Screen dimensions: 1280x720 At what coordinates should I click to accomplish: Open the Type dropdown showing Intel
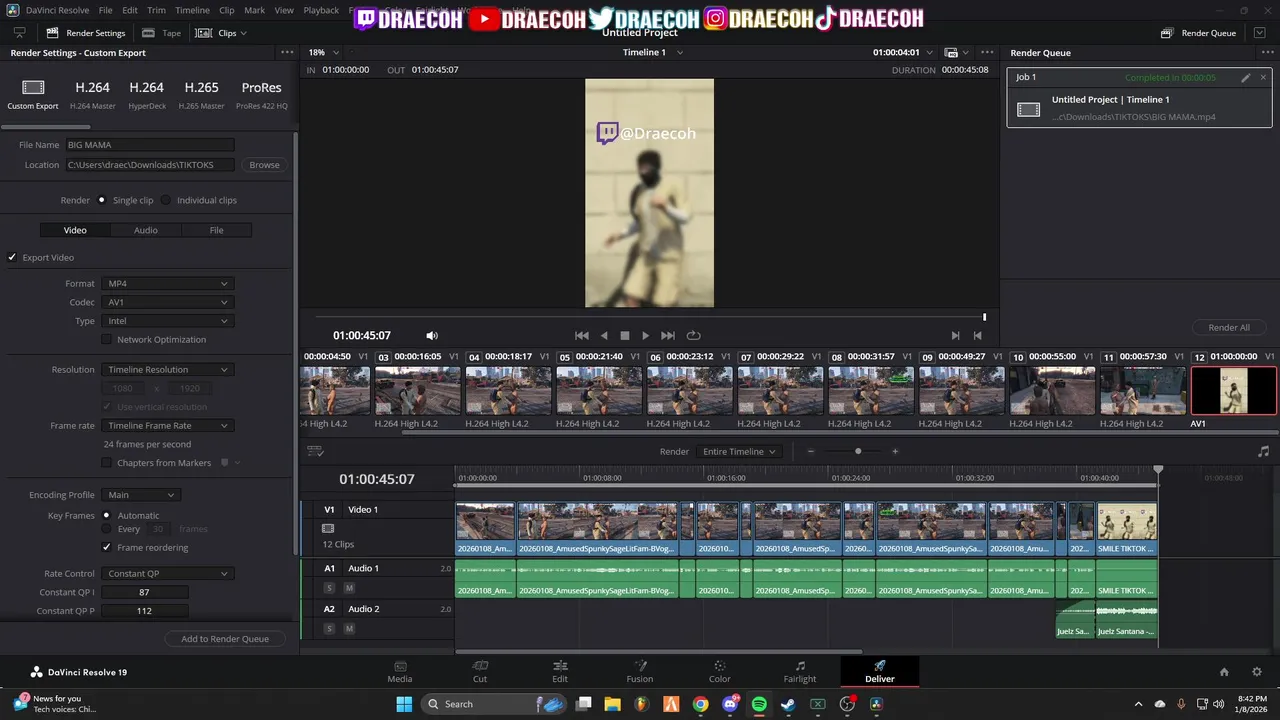coord(167,321)
